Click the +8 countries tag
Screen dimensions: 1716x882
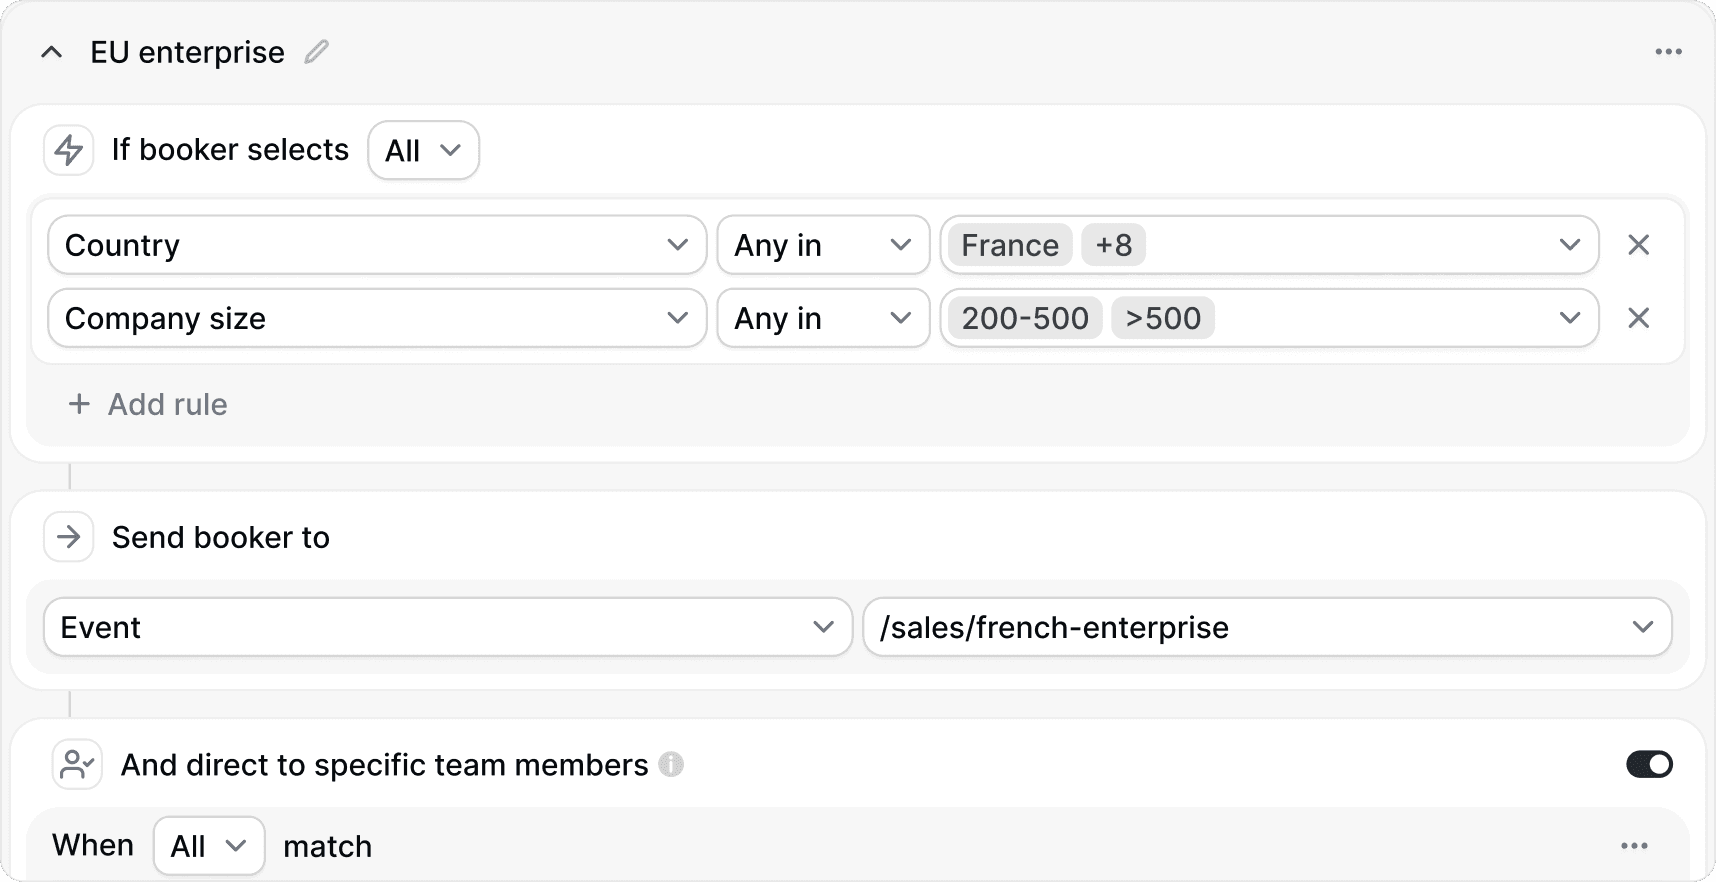pos(1114,245)
